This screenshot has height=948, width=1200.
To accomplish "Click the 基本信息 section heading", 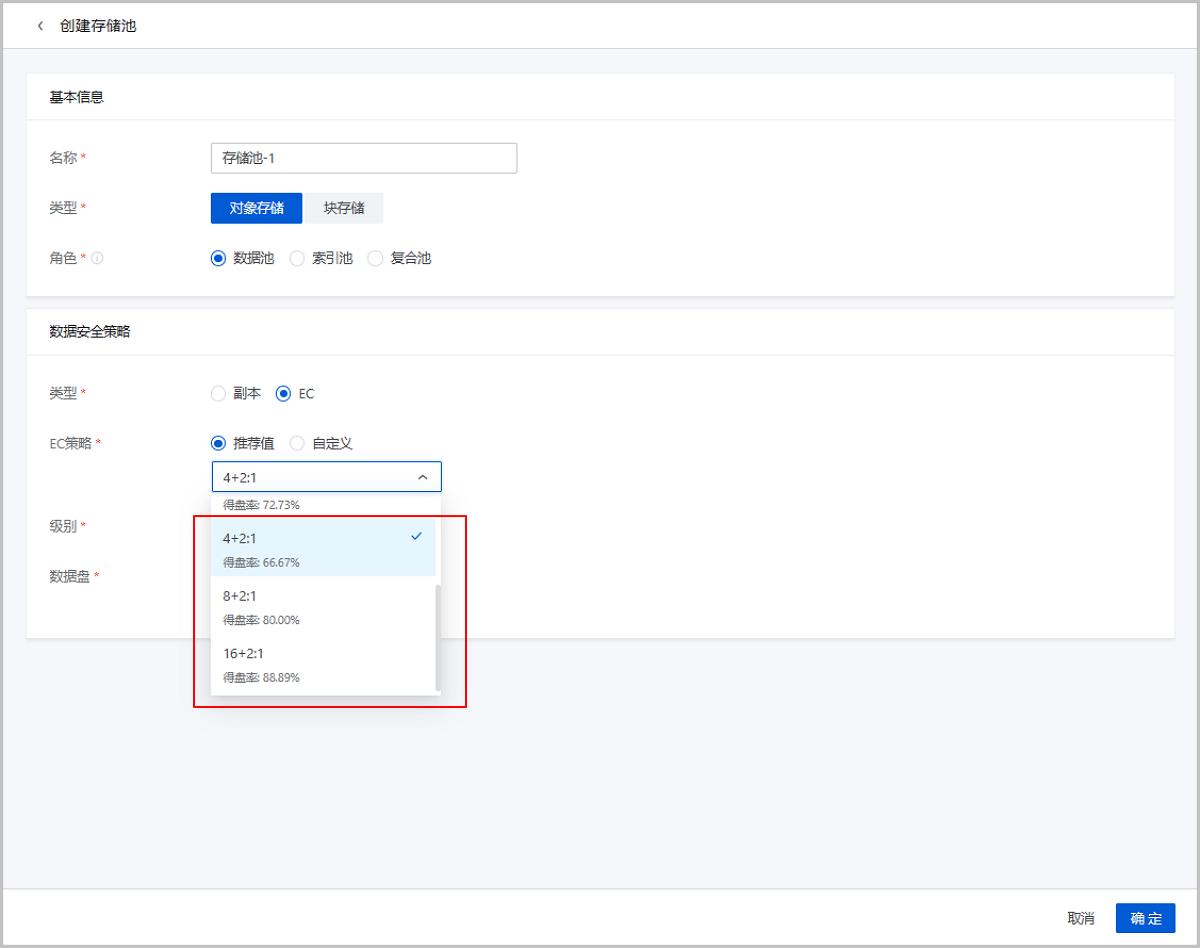I will click(x=77, y=97).
